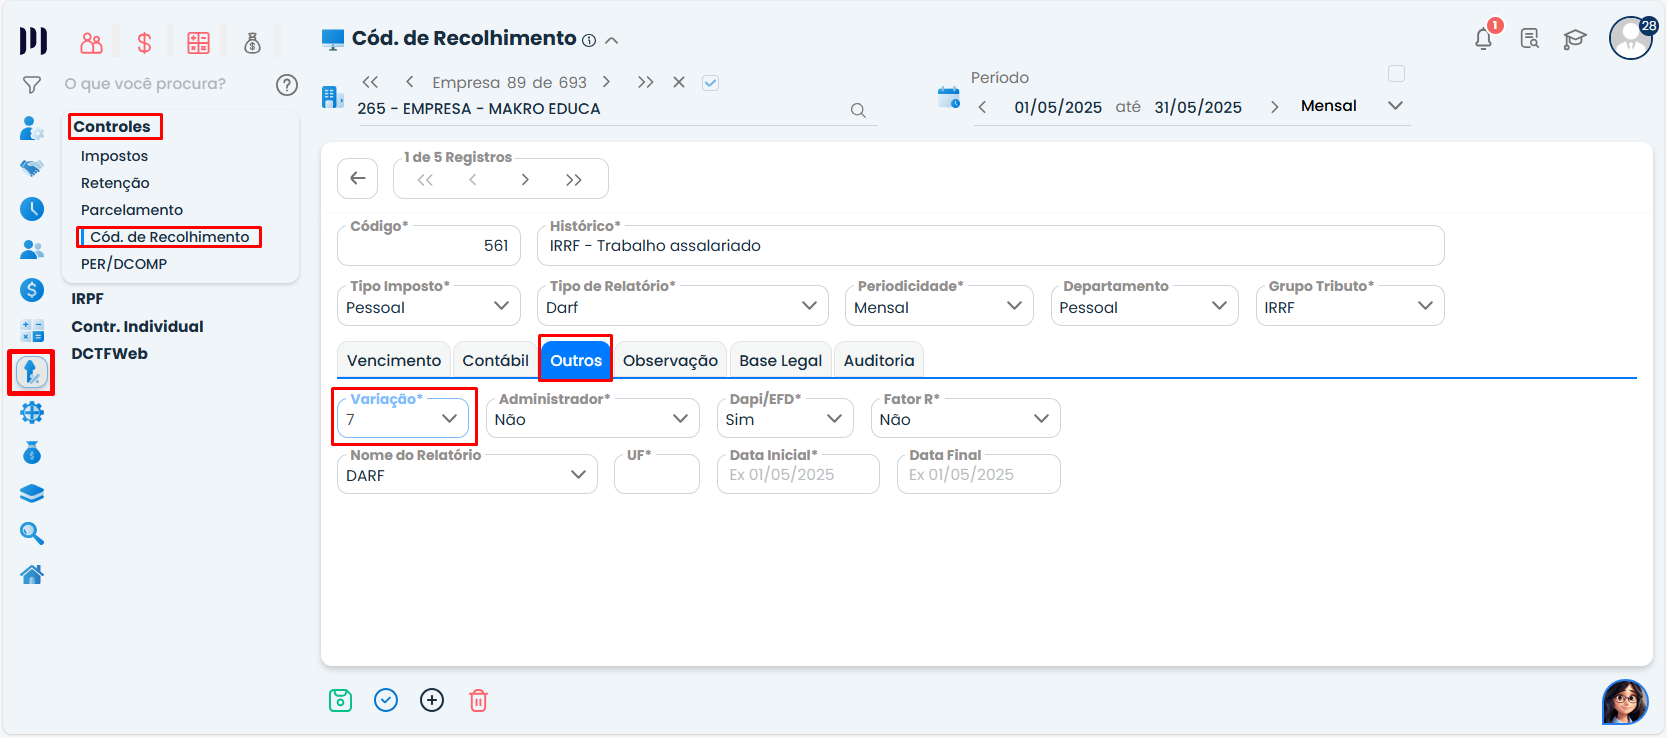Click the back arrow button

point(358,179)
